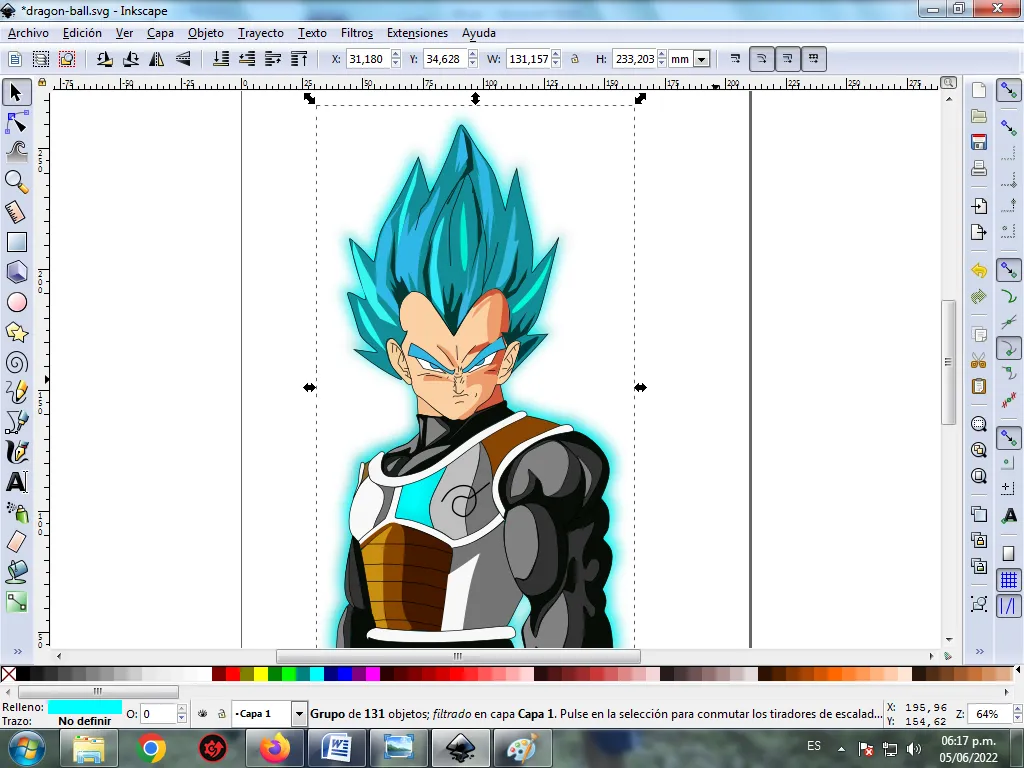Toggle the master snapping button

click(1008, 90)
